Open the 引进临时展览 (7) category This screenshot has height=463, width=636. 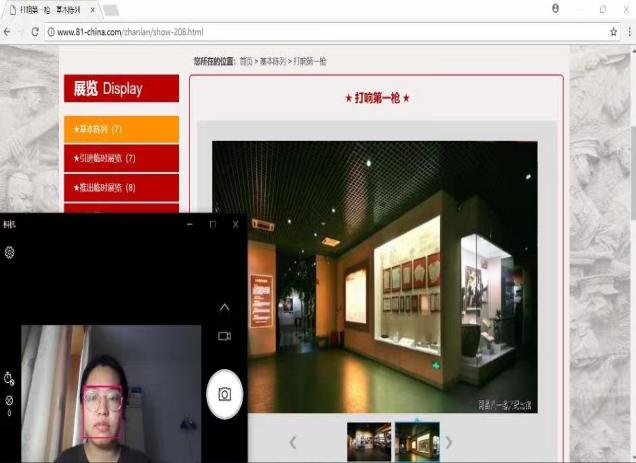121,158
